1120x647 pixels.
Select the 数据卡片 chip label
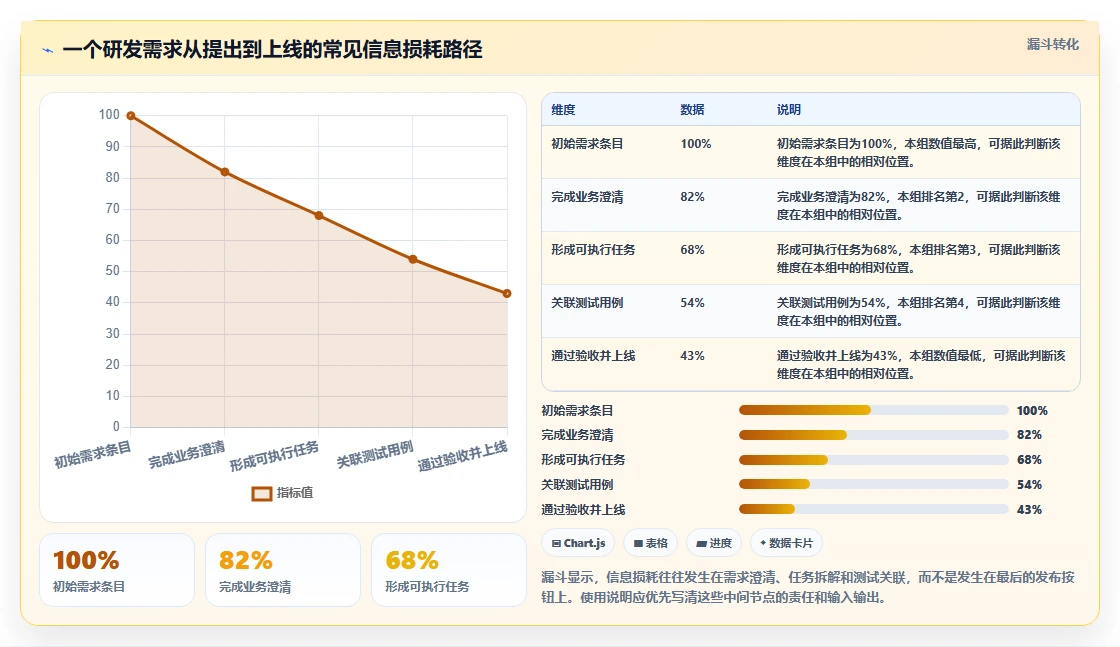pos(791,543)
